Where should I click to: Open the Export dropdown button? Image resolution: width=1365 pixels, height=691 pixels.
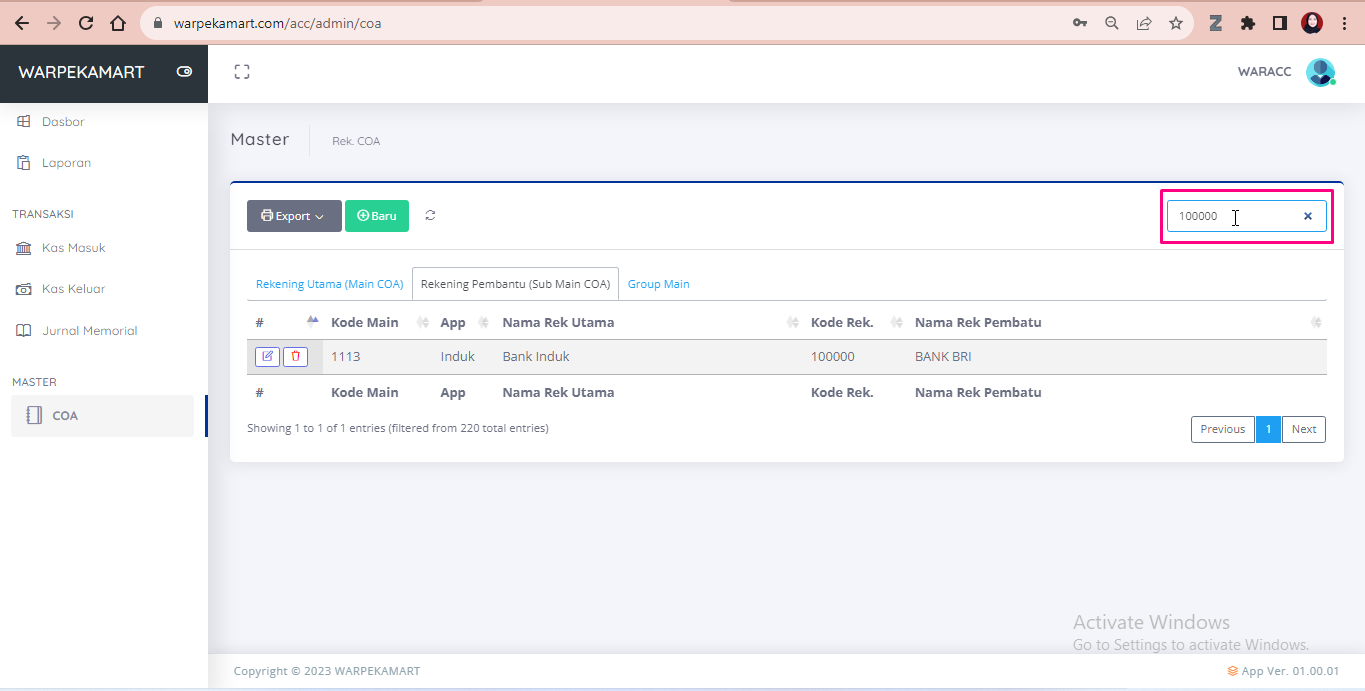point(294,216)
